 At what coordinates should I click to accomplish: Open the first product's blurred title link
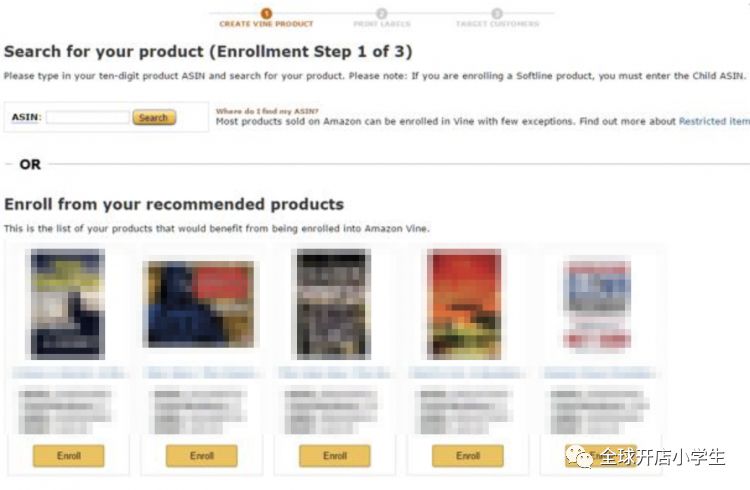click(x=68, y=373)
